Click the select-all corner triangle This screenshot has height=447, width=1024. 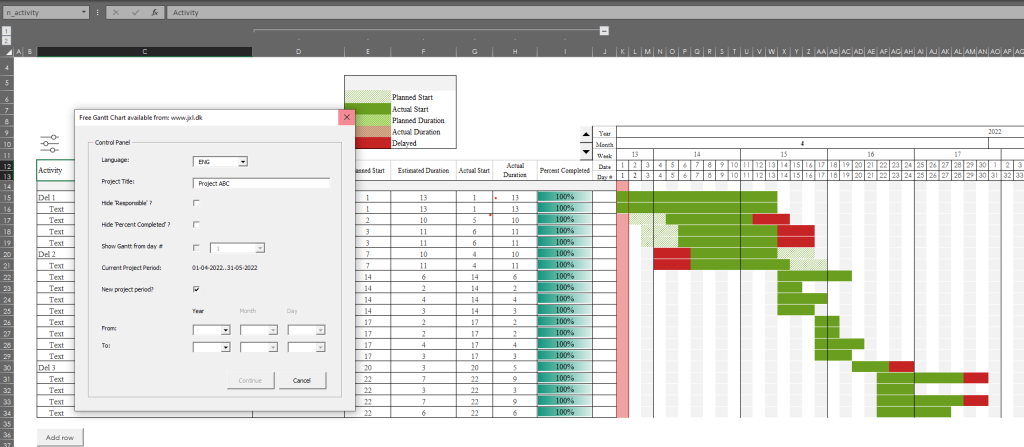7,52
